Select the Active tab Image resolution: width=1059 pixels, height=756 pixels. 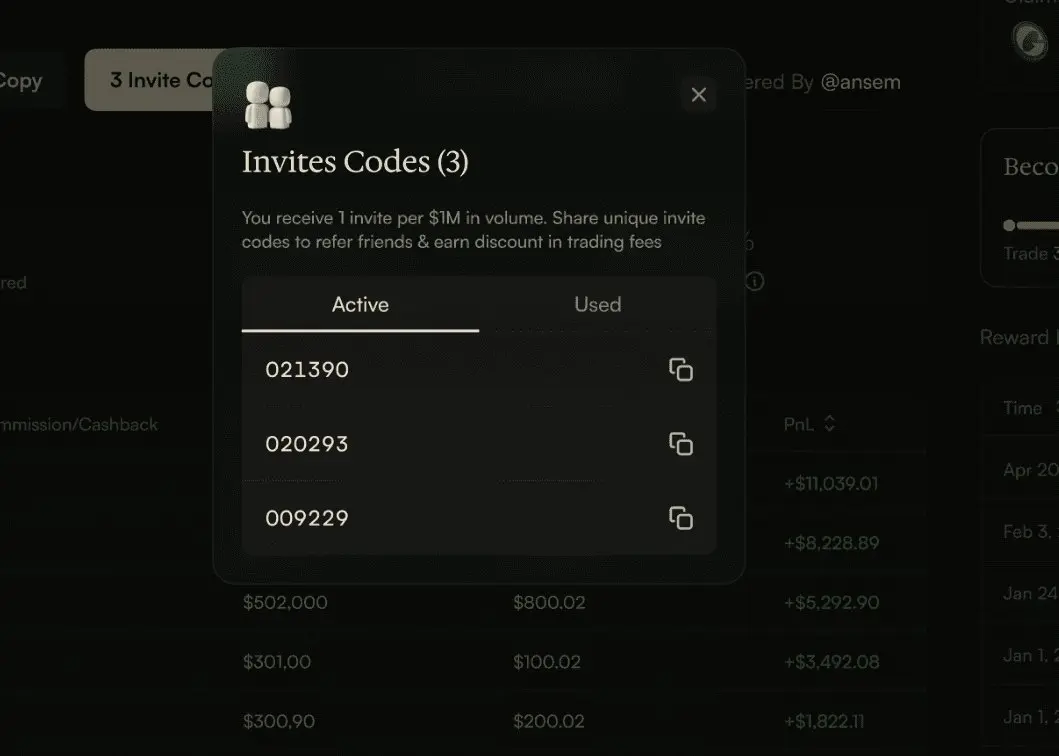coord(360,304)
